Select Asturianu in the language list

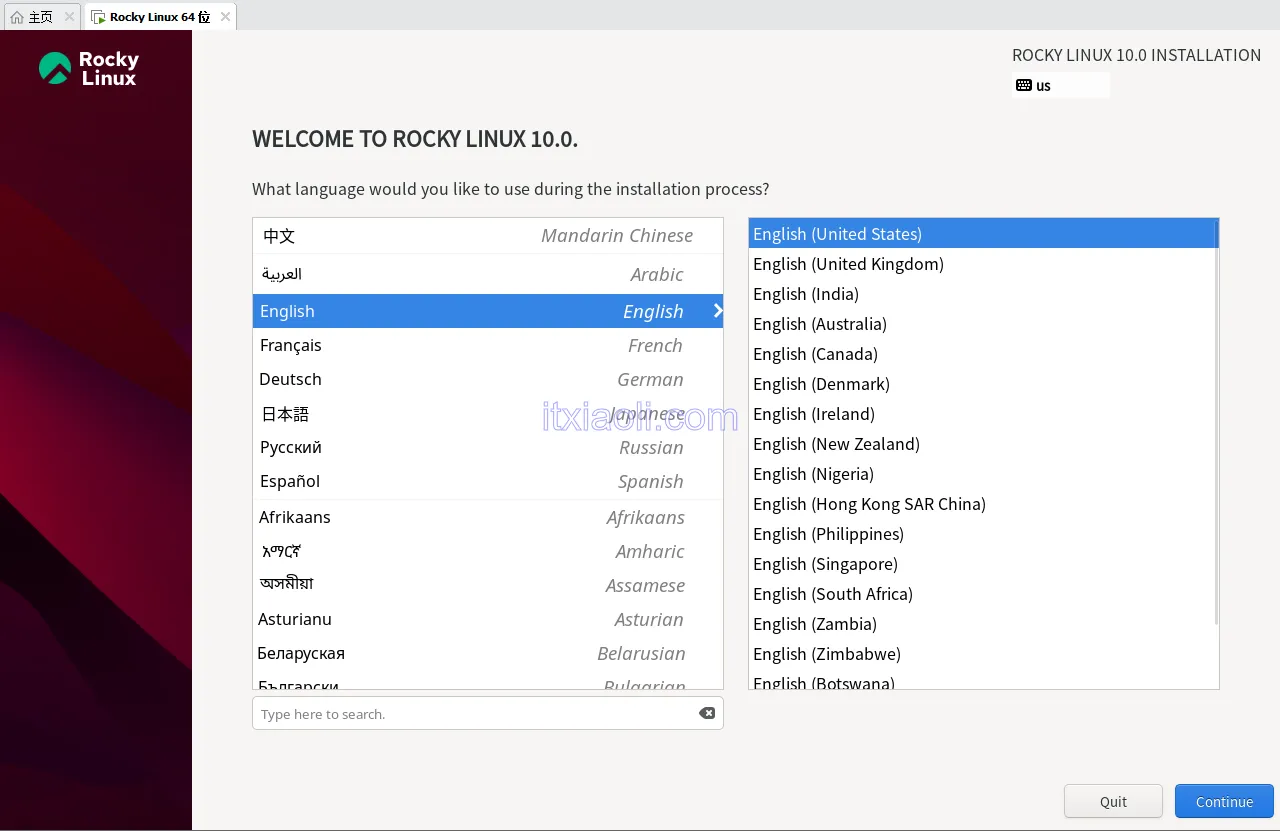click(488, 619)
